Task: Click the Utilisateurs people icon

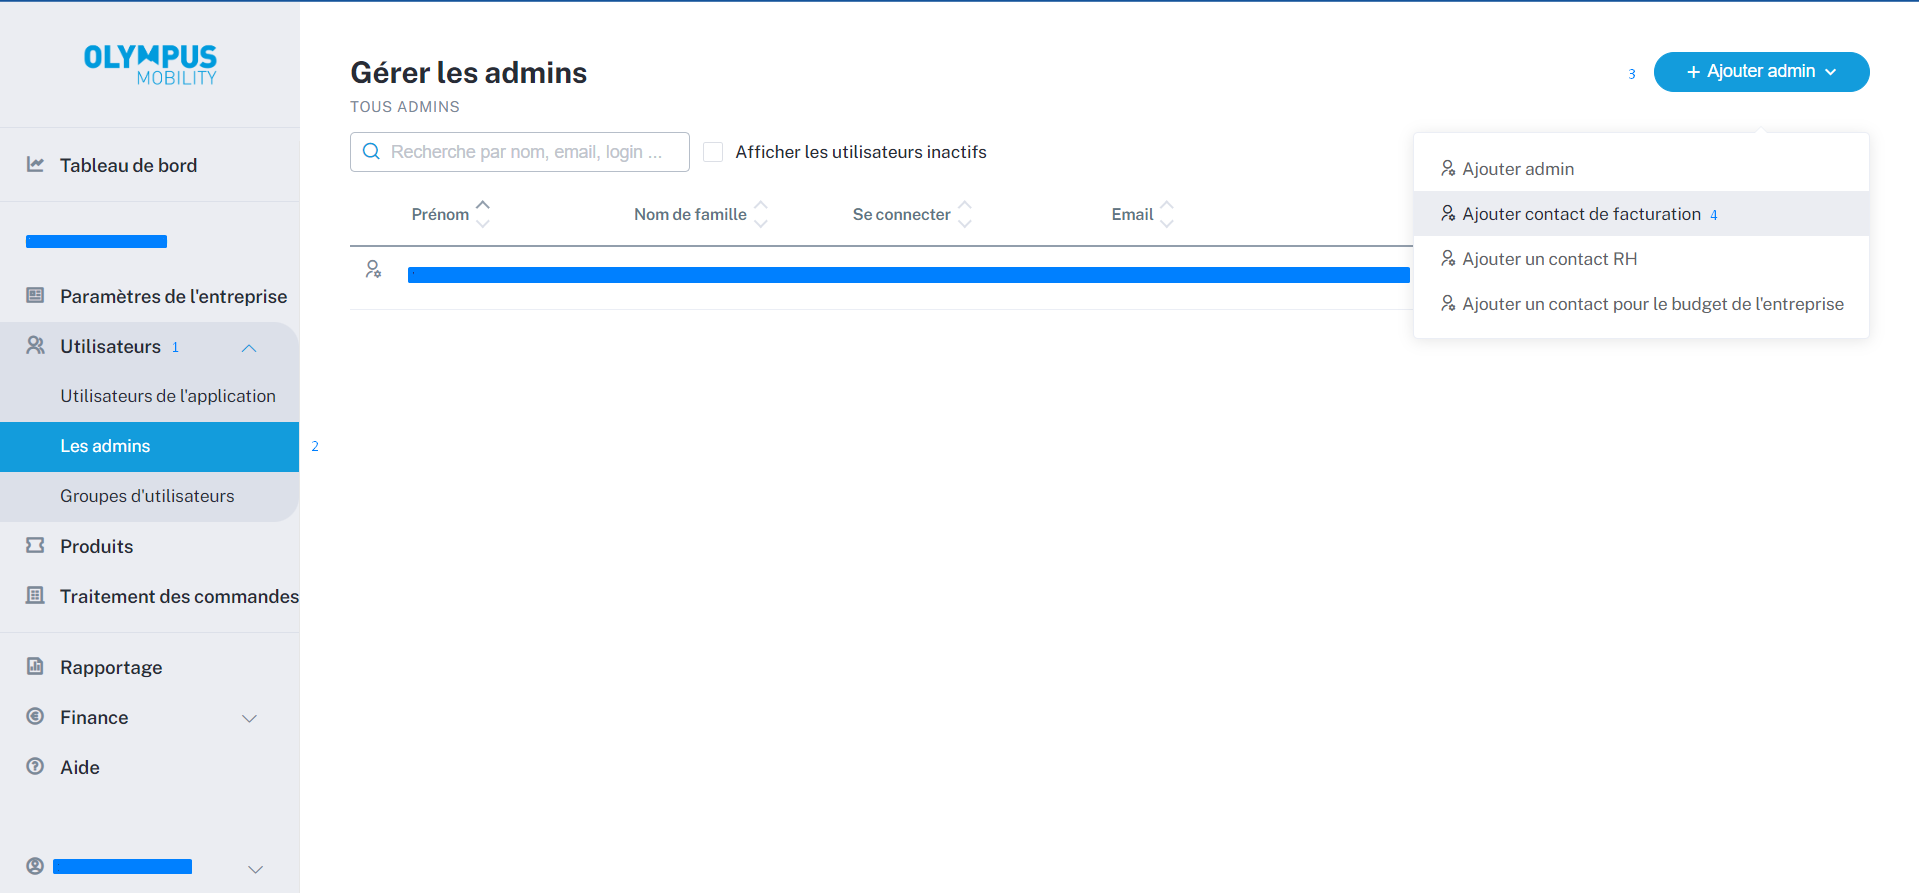Action: point(35,345)
